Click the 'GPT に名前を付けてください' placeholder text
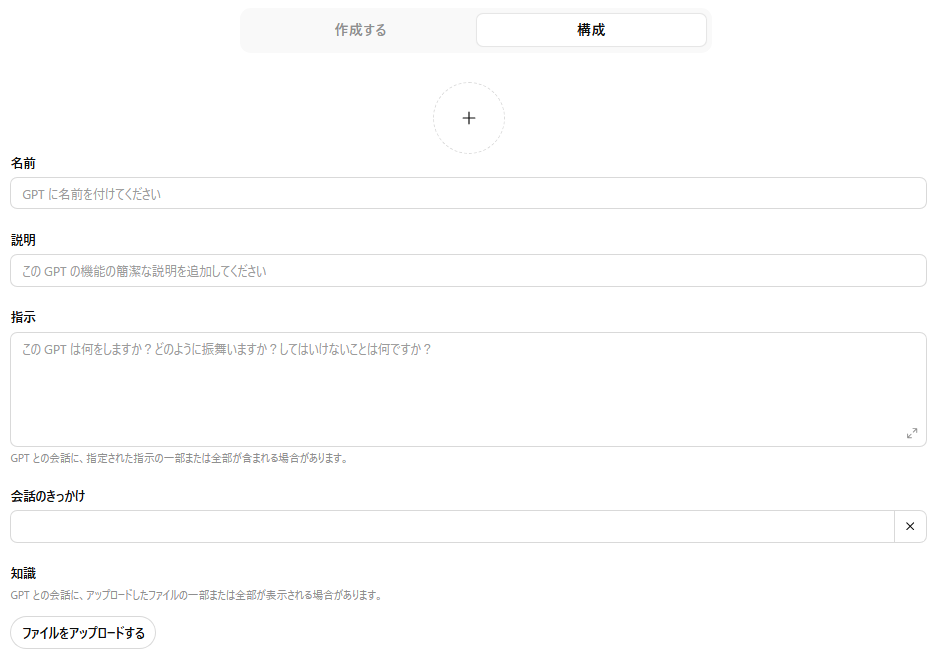Viewport: 935px width, 654px height. 91,194
